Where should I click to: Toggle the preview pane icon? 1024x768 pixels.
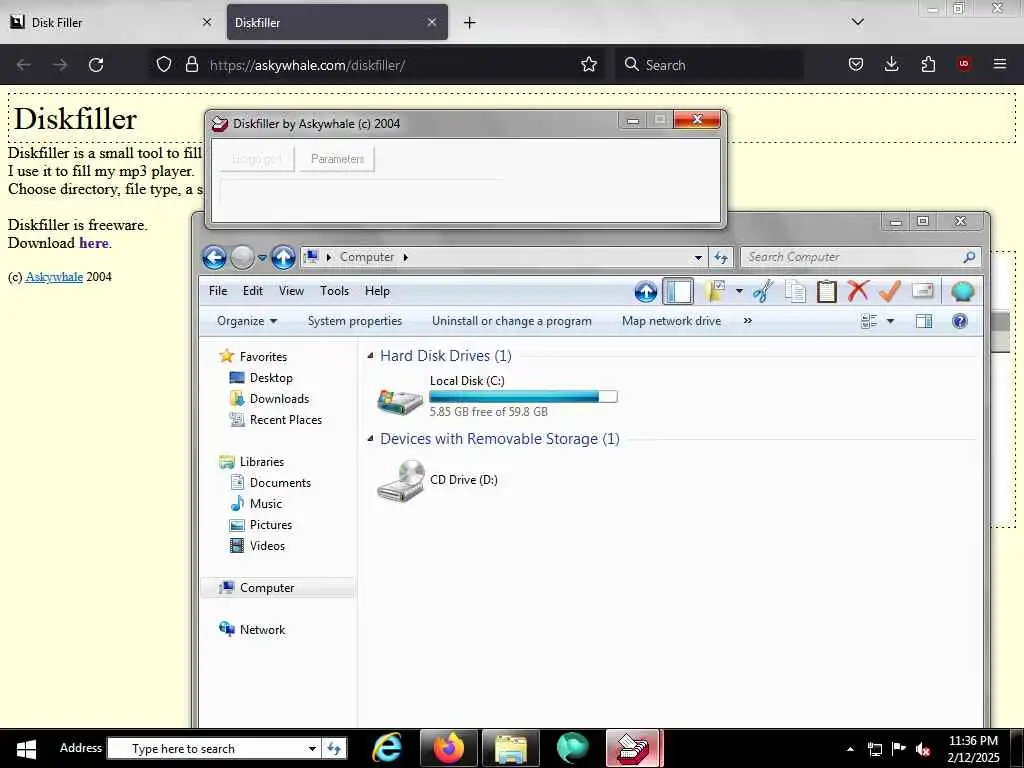924,321
